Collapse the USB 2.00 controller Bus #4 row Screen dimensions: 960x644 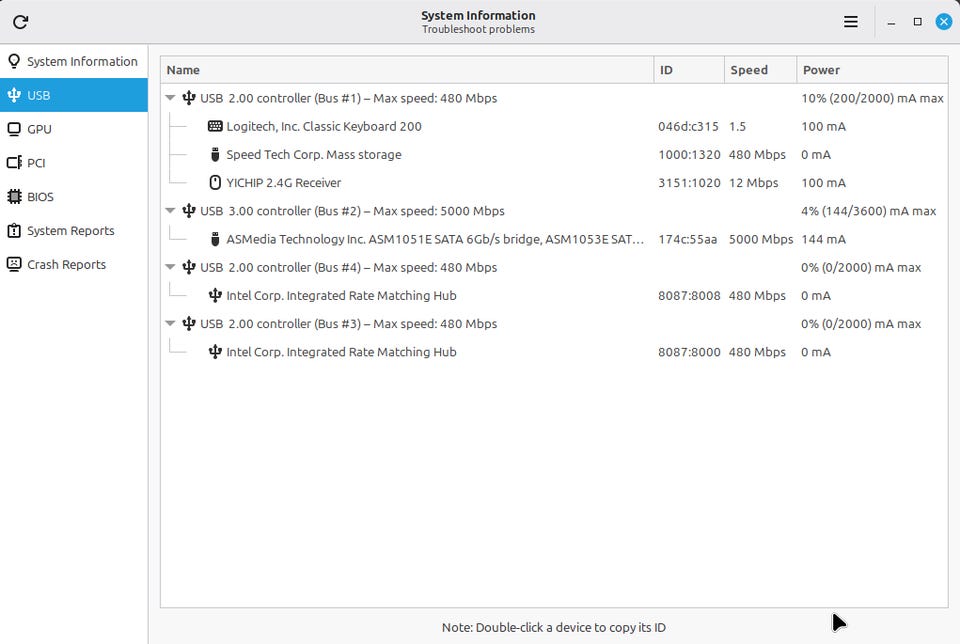pyautogui.click(x=171, y=268)
